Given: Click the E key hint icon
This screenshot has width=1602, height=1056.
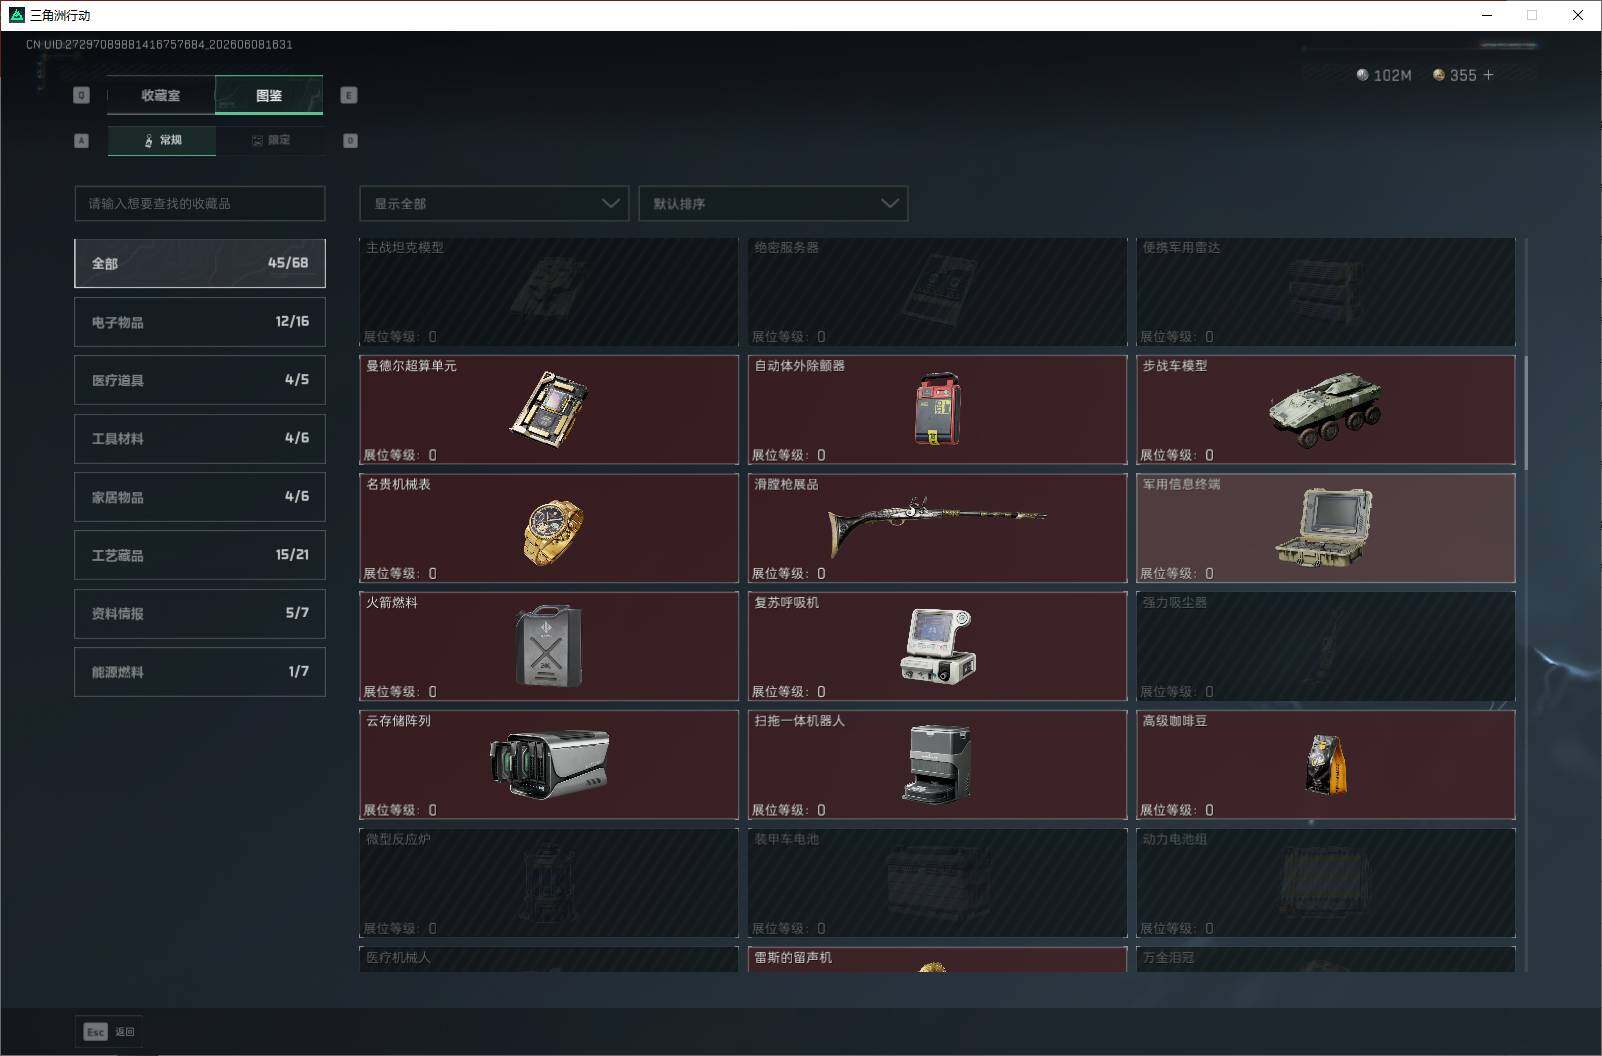Looking at the screenshot, I should 349,95.
